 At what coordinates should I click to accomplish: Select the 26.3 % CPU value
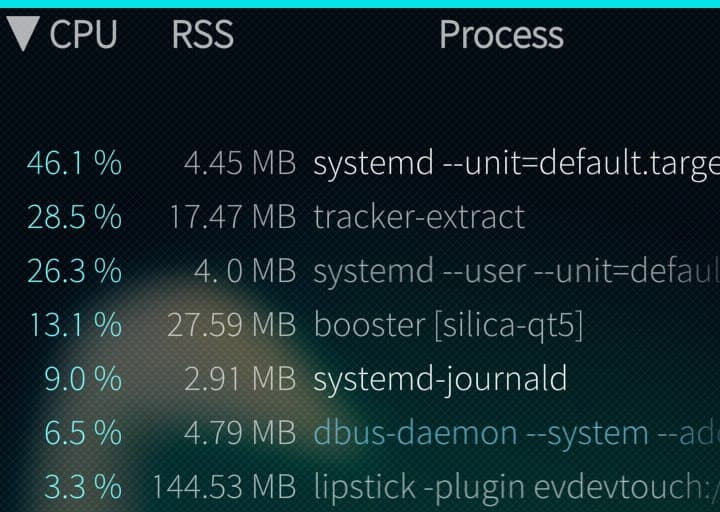(74, 270)
